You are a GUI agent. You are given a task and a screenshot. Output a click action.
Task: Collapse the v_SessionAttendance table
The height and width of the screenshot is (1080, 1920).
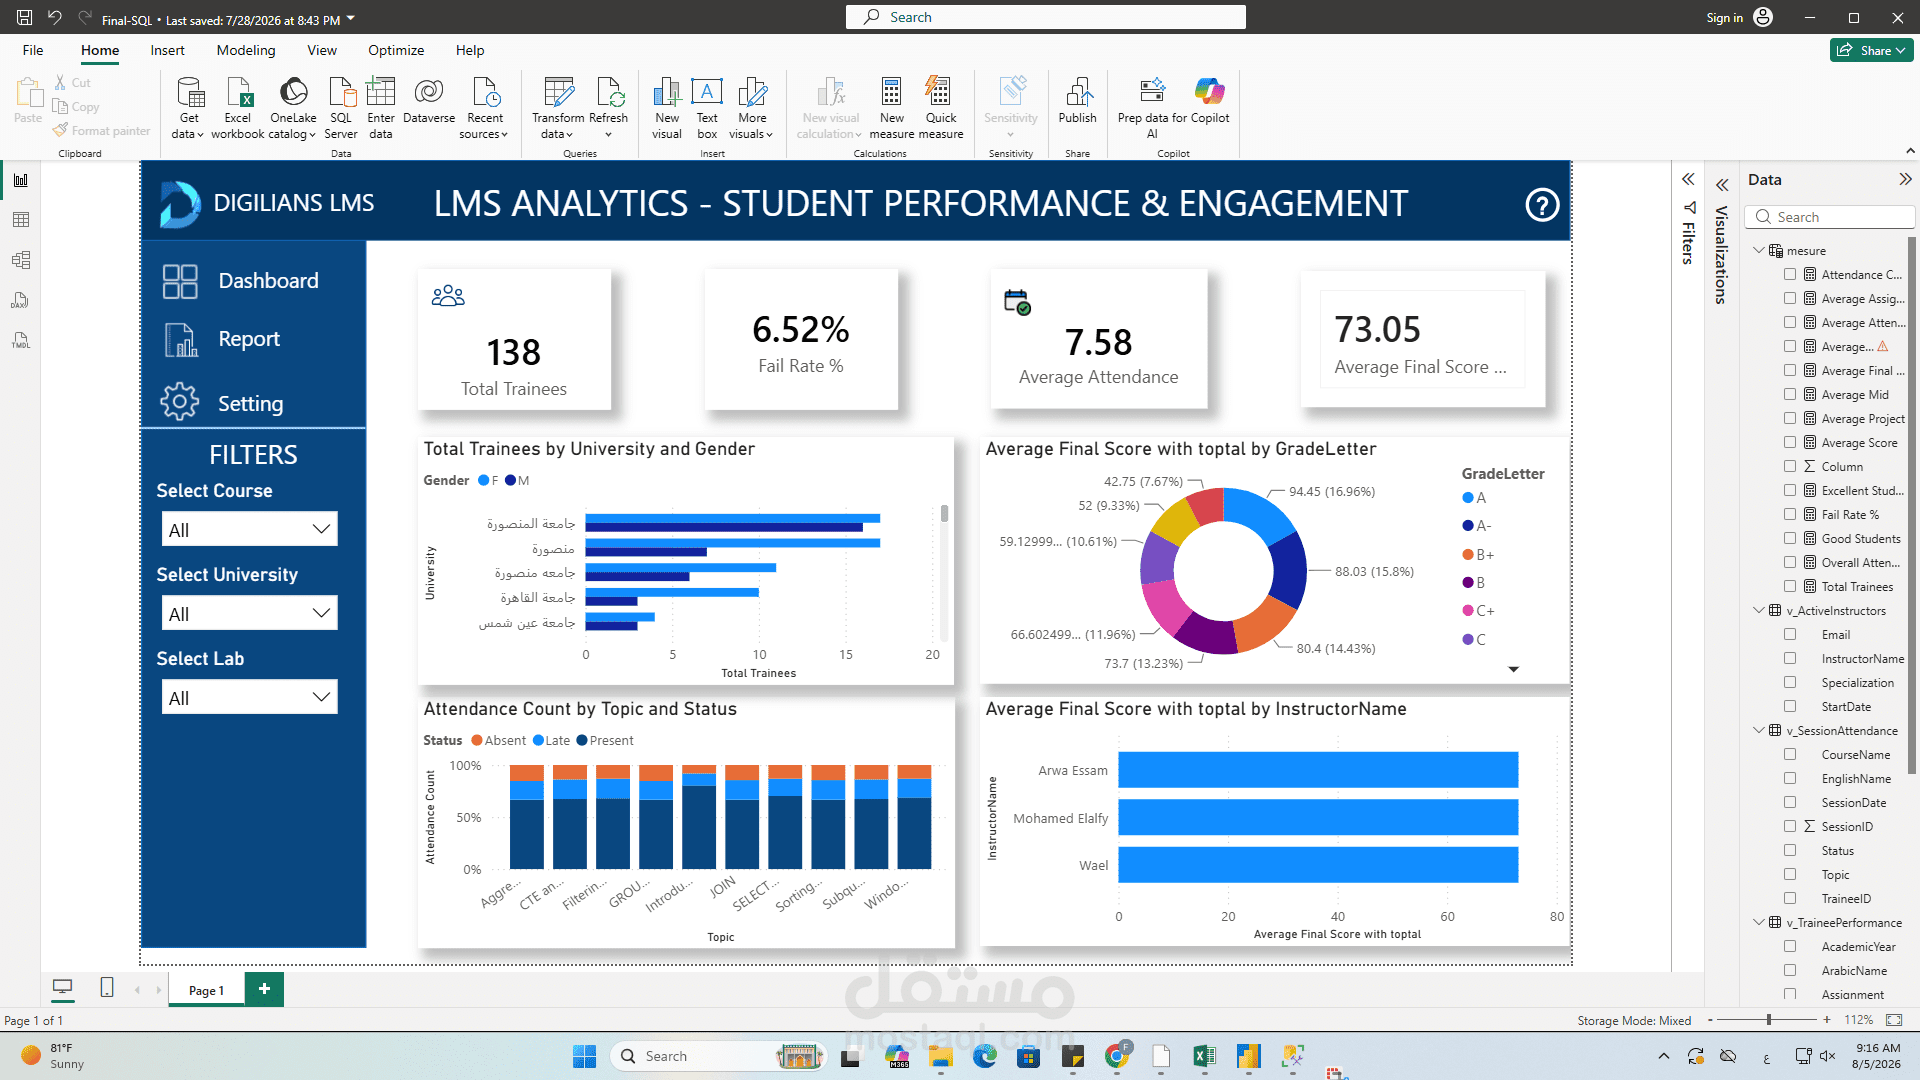[1759, 730]
